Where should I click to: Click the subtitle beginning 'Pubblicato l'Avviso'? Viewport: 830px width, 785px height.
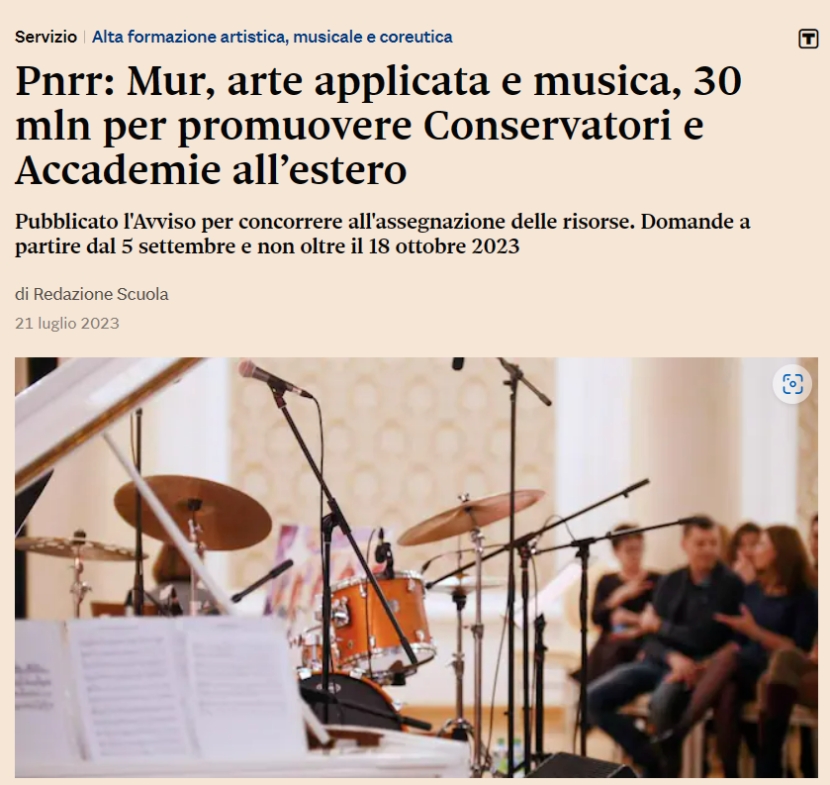tap(383, 234)
